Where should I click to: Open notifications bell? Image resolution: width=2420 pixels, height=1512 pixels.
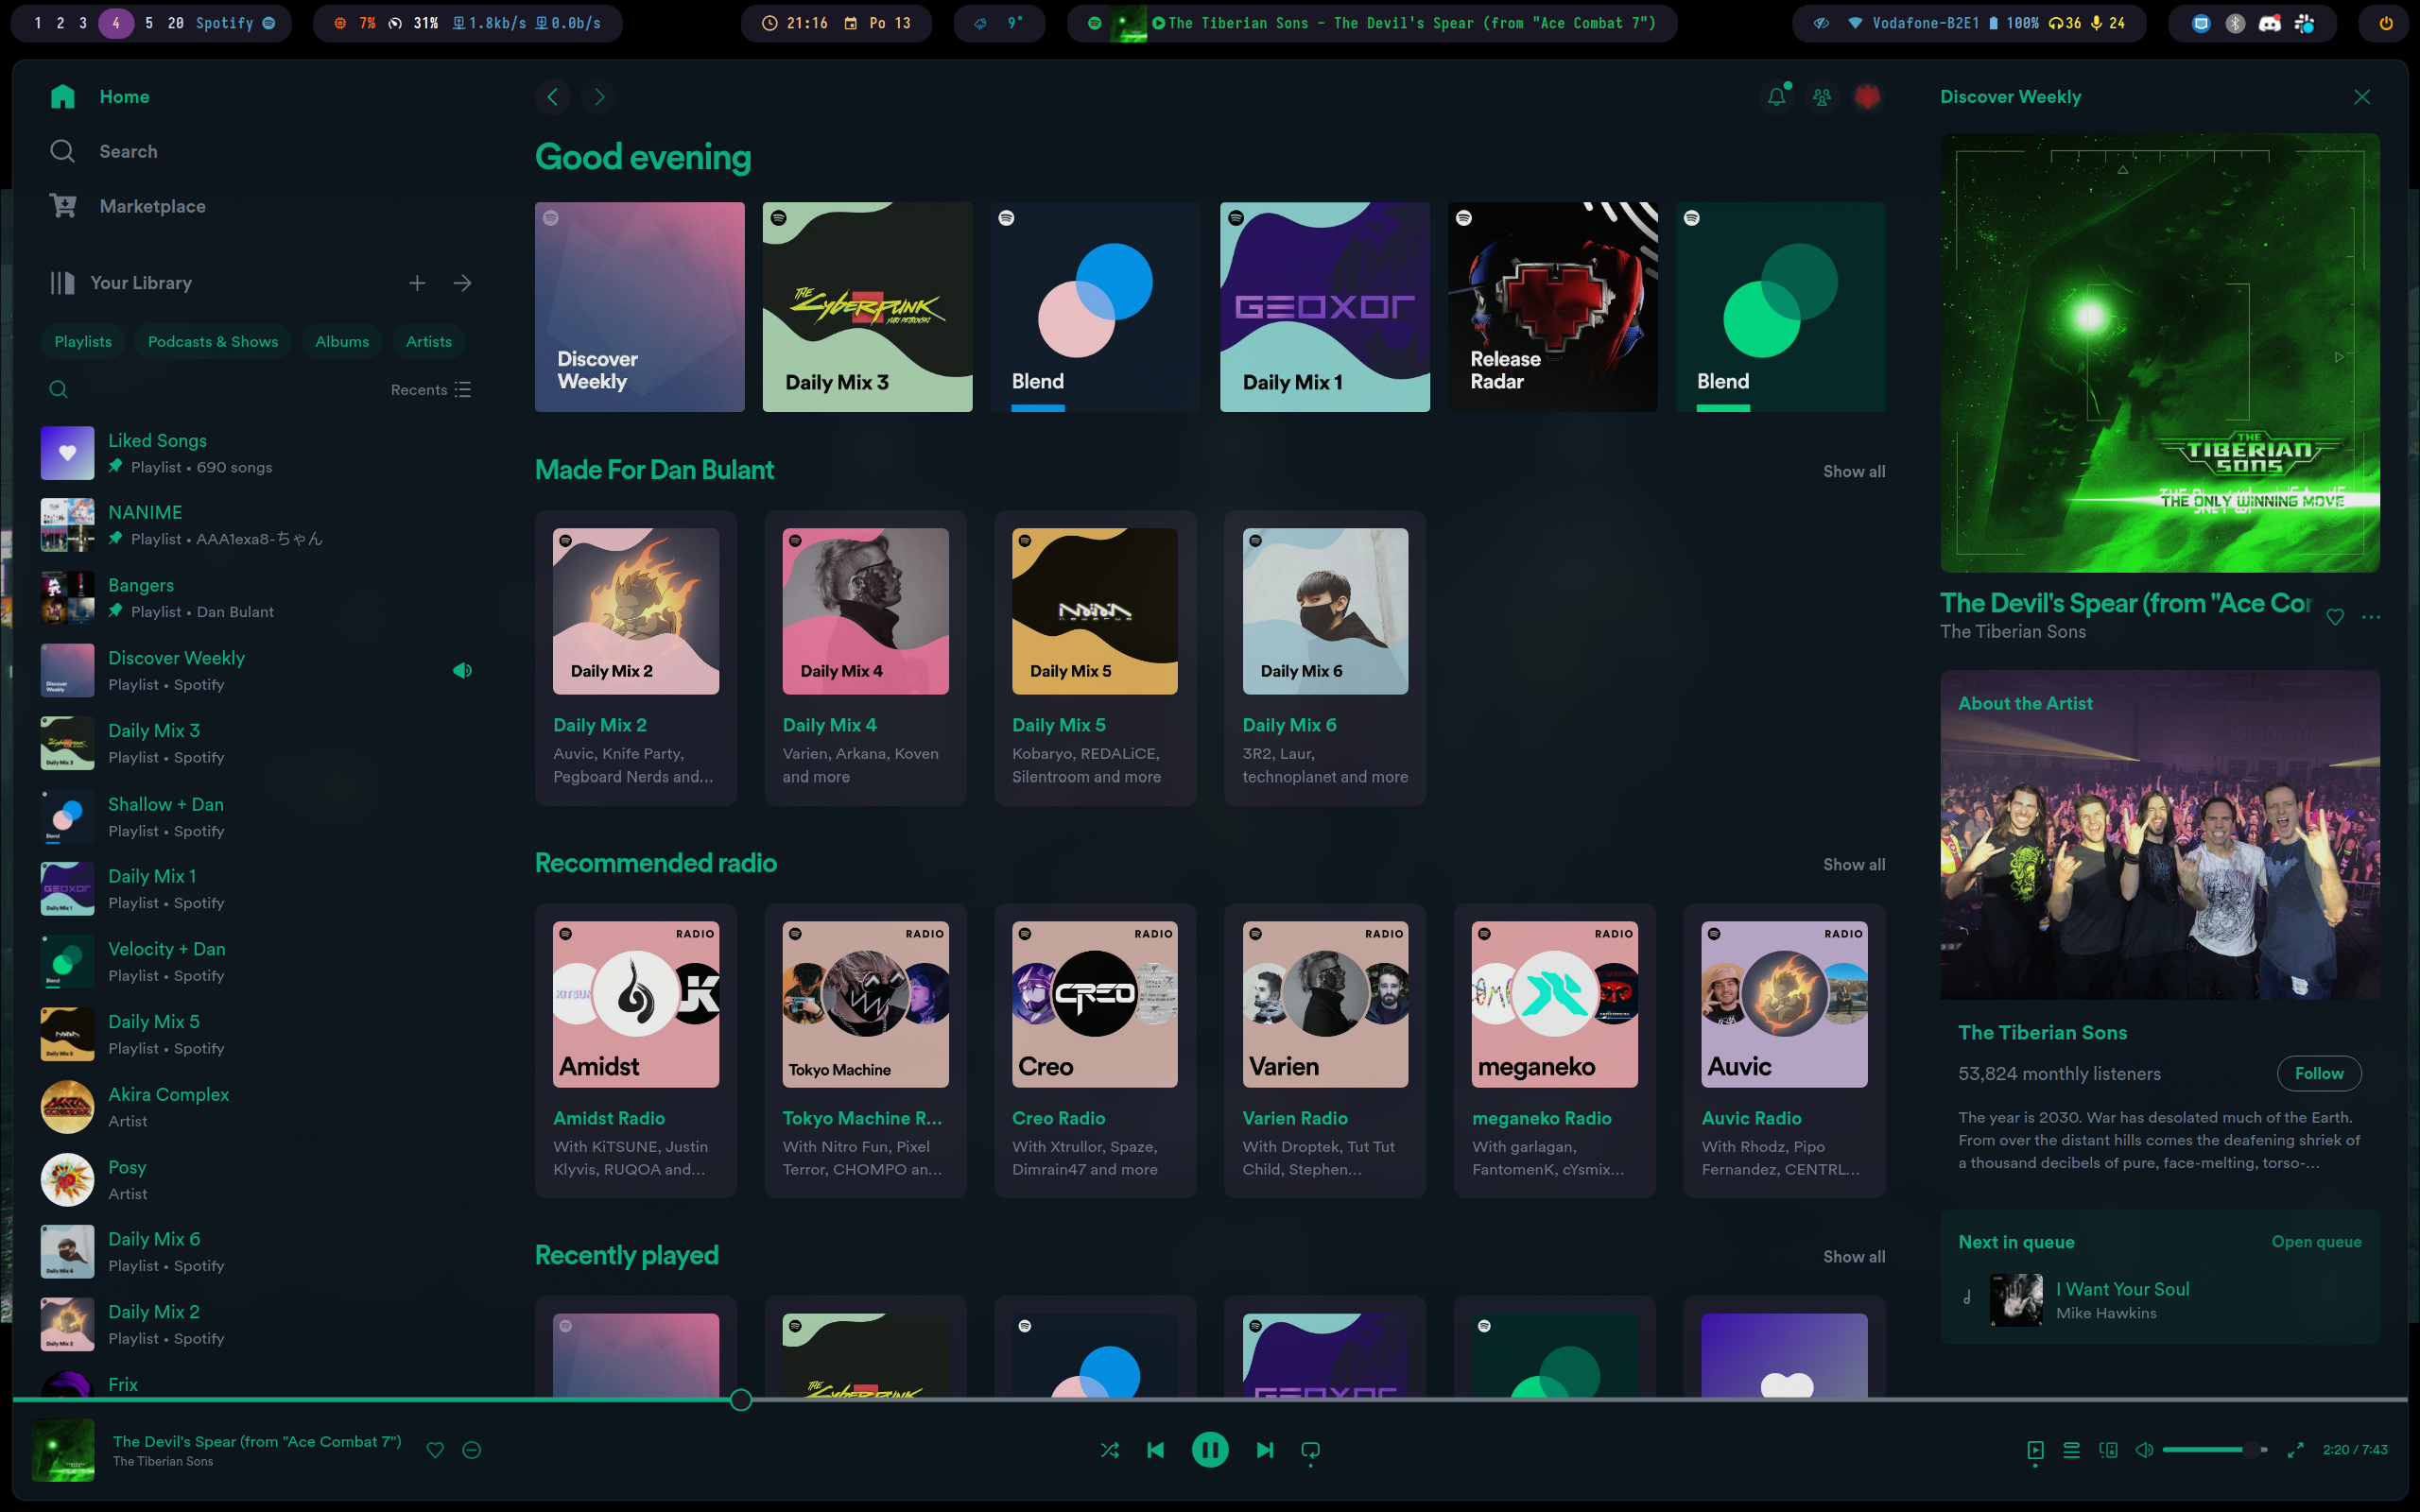point(1777,97)
